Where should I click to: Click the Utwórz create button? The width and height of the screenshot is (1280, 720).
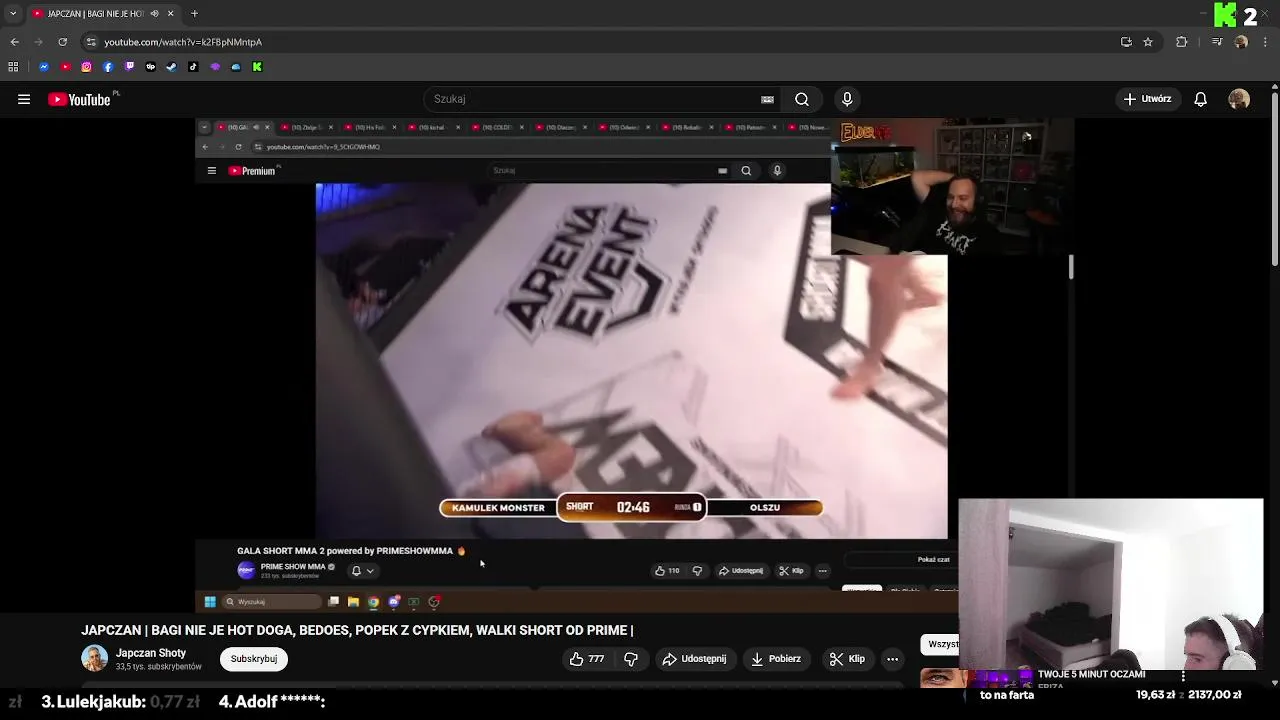tap(1147, 99)
